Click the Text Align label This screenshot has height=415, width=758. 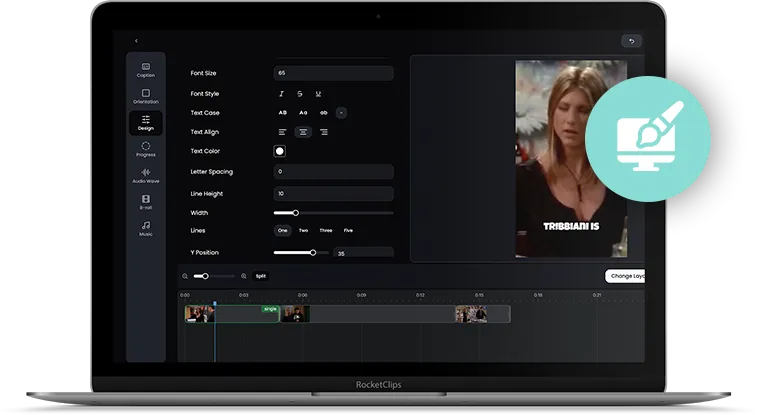(x=204, y=132)
